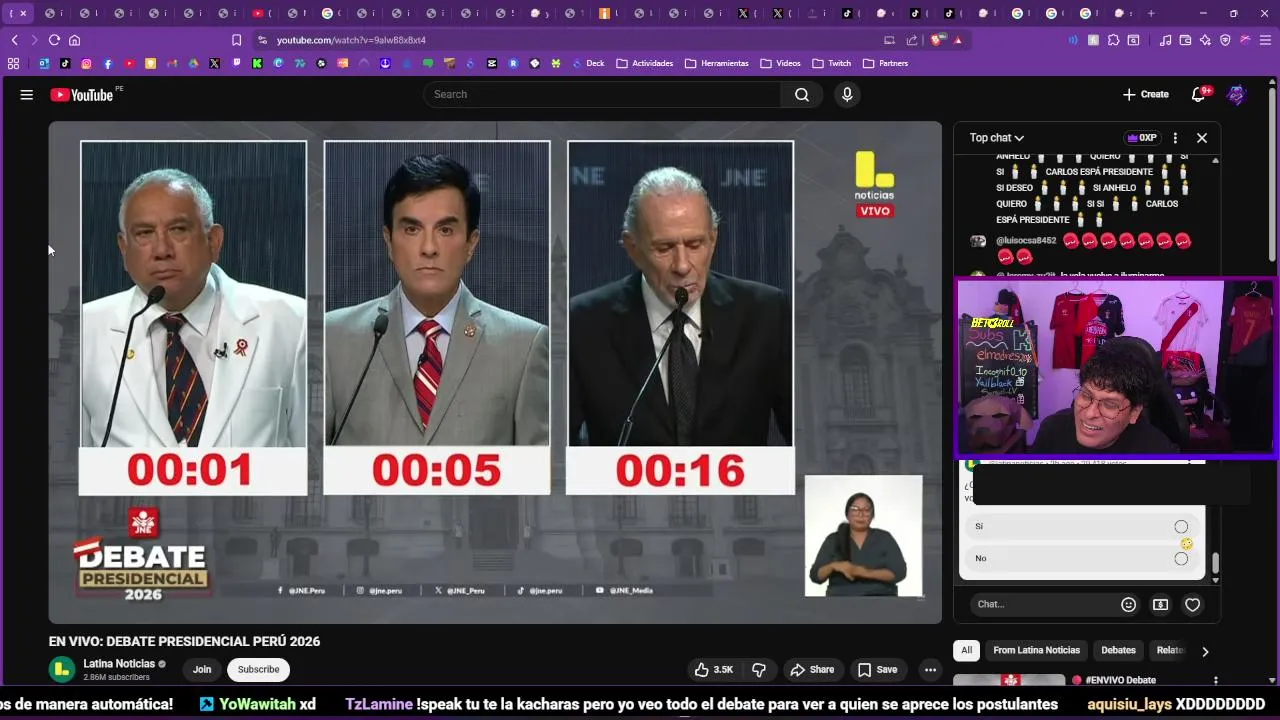Click the Create button
The width and height of the screenshot is (1280, 720).
[1146, 94]
